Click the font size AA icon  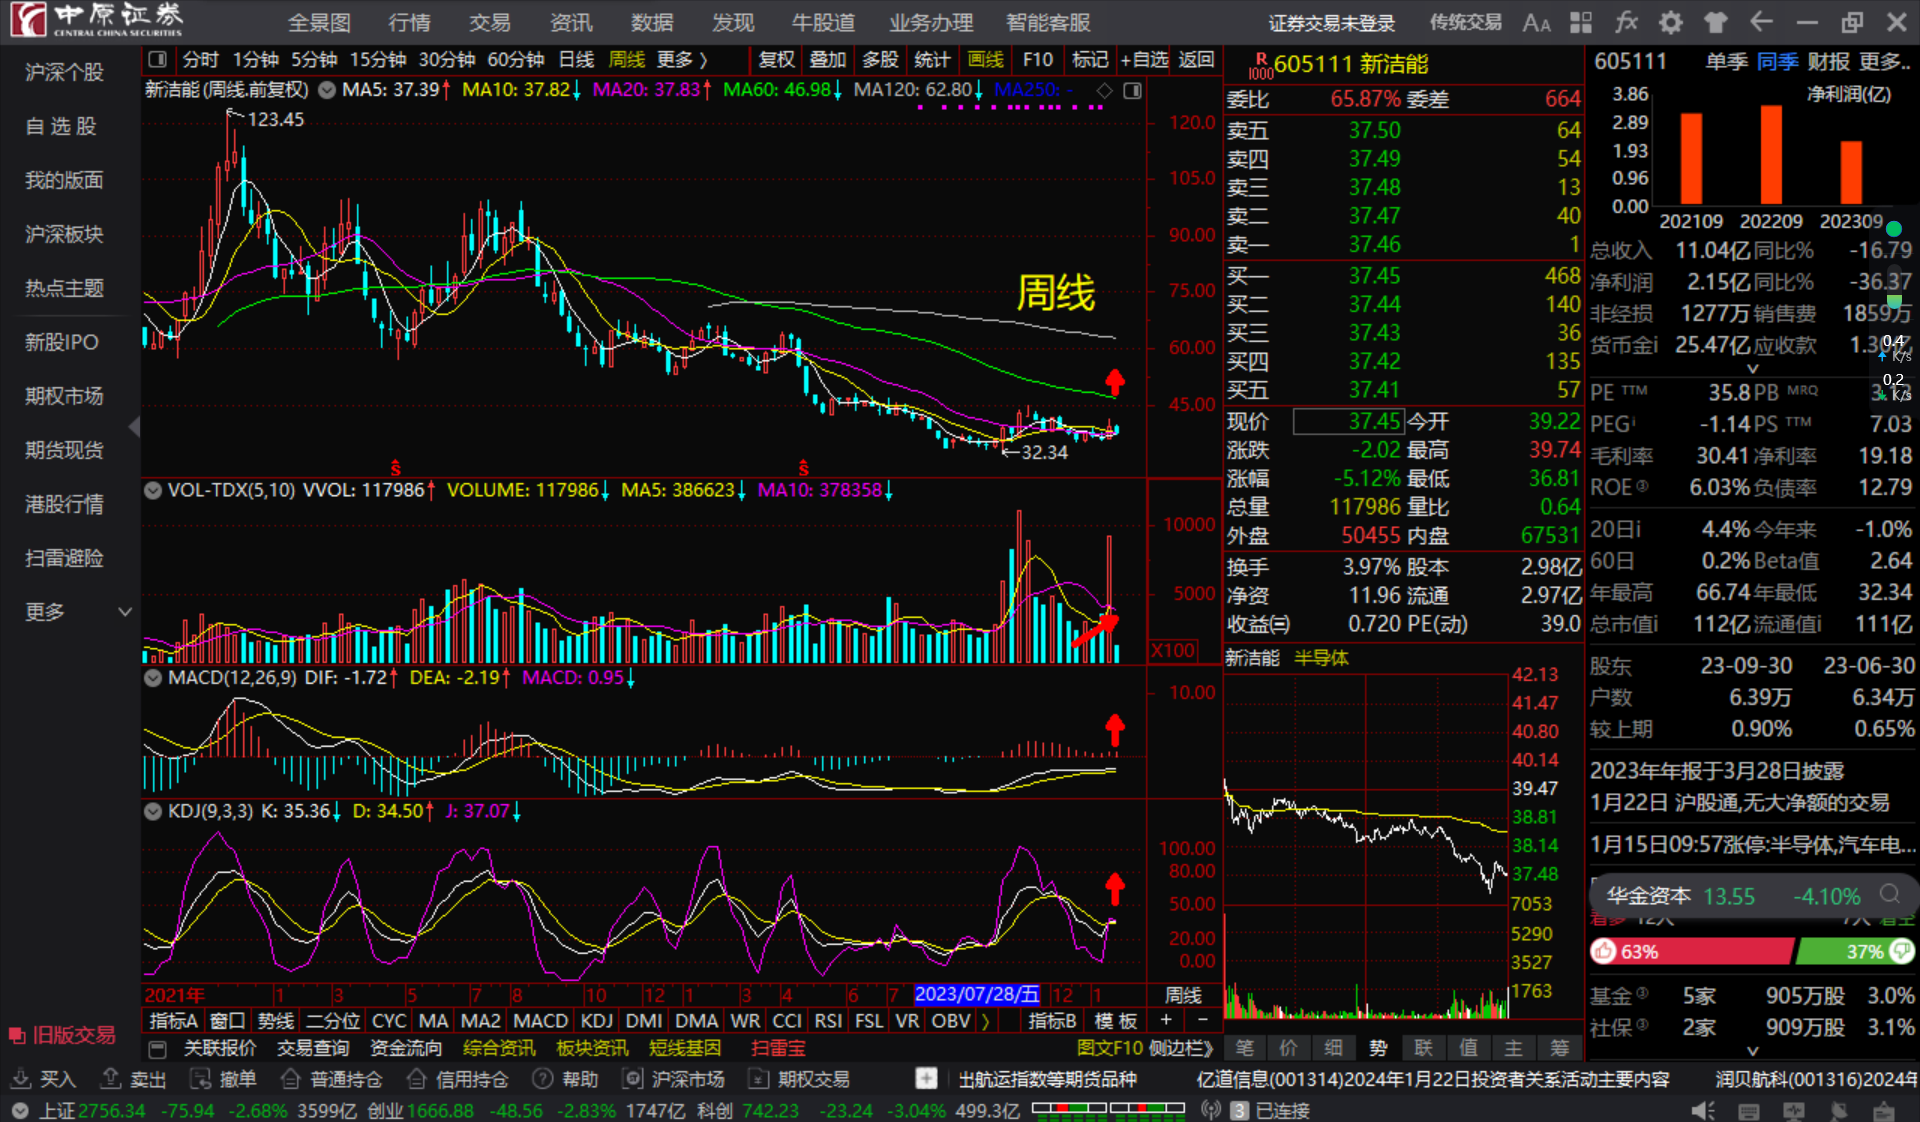[x=1536, y=23]
